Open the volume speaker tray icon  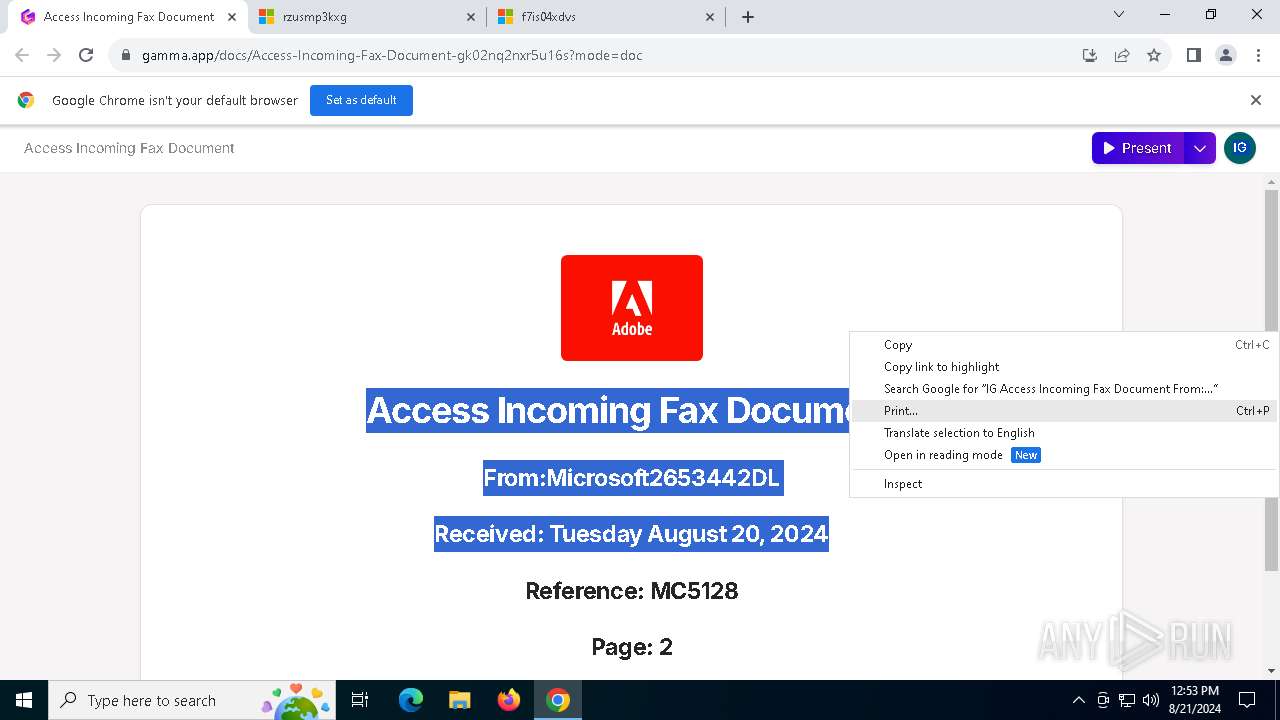1151,700
